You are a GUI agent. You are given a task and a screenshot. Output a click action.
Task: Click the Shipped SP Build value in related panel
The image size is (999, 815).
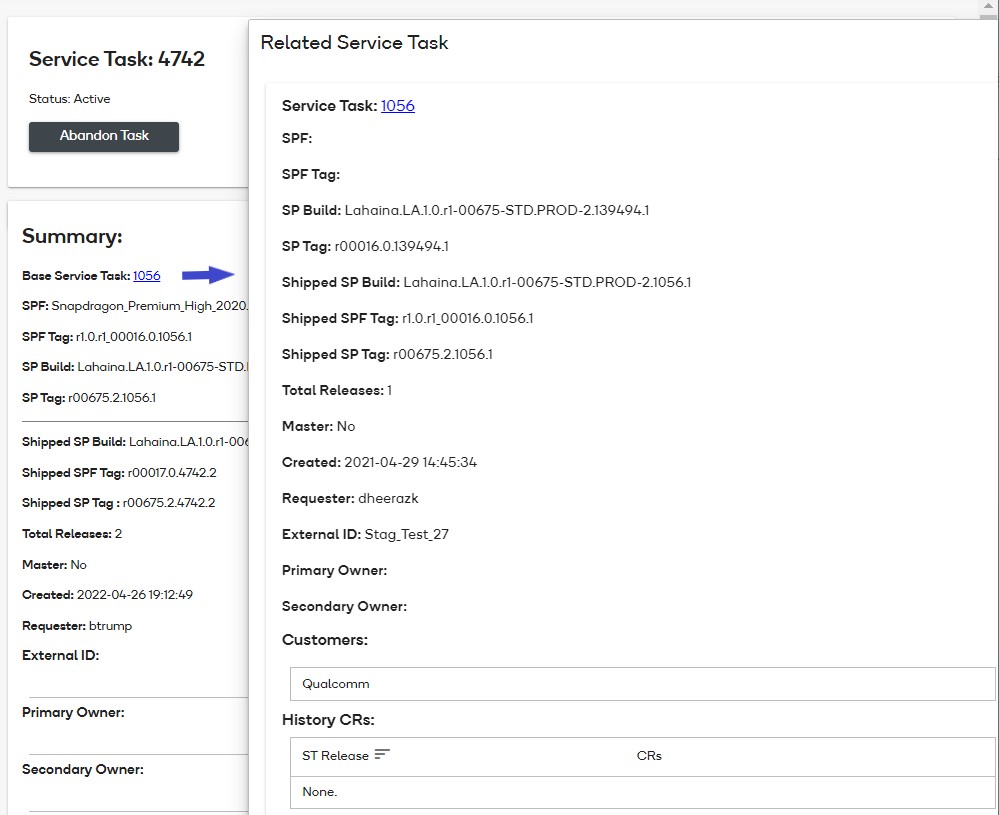pos(546,282)
